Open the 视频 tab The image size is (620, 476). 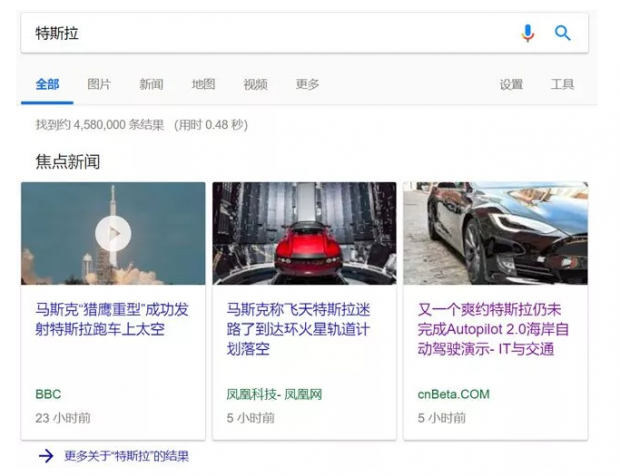tap(255, 84)
